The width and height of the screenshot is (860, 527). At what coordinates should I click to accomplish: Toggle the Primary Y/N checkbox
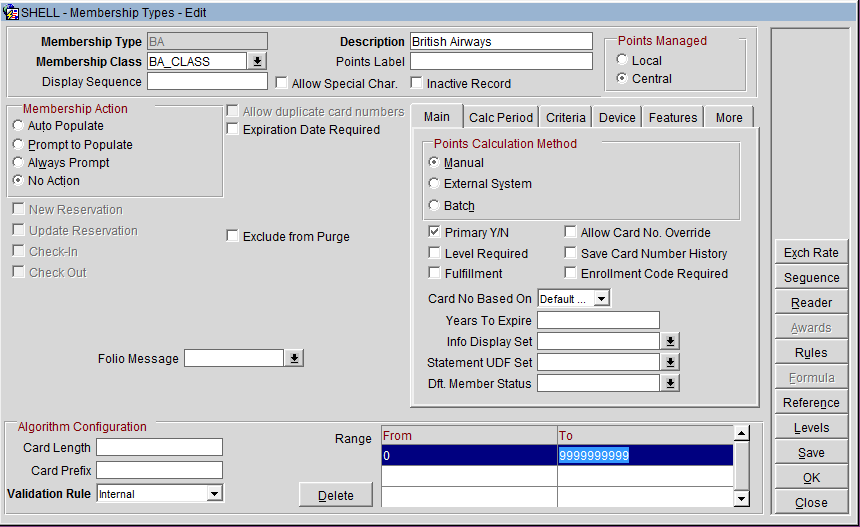pyautogui.click(x=435, y=233)
